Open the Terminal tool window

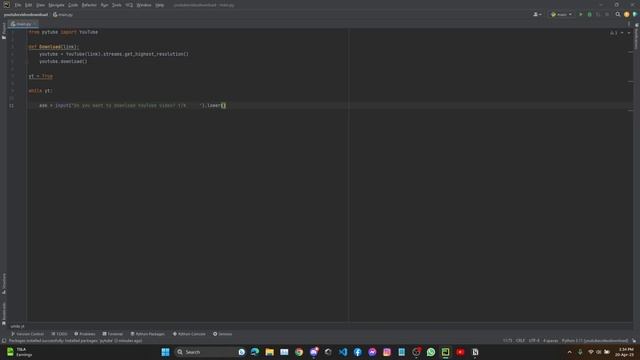point(113,334)
